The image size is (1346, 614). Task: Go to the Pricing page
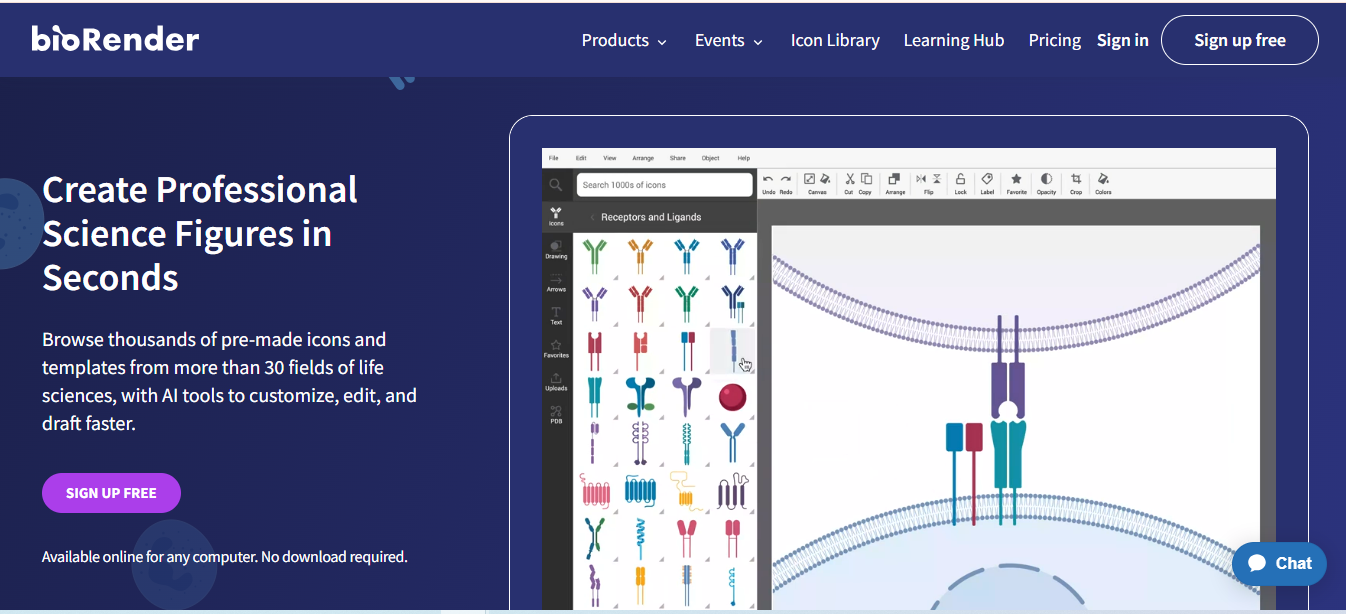click(1055, 41)
